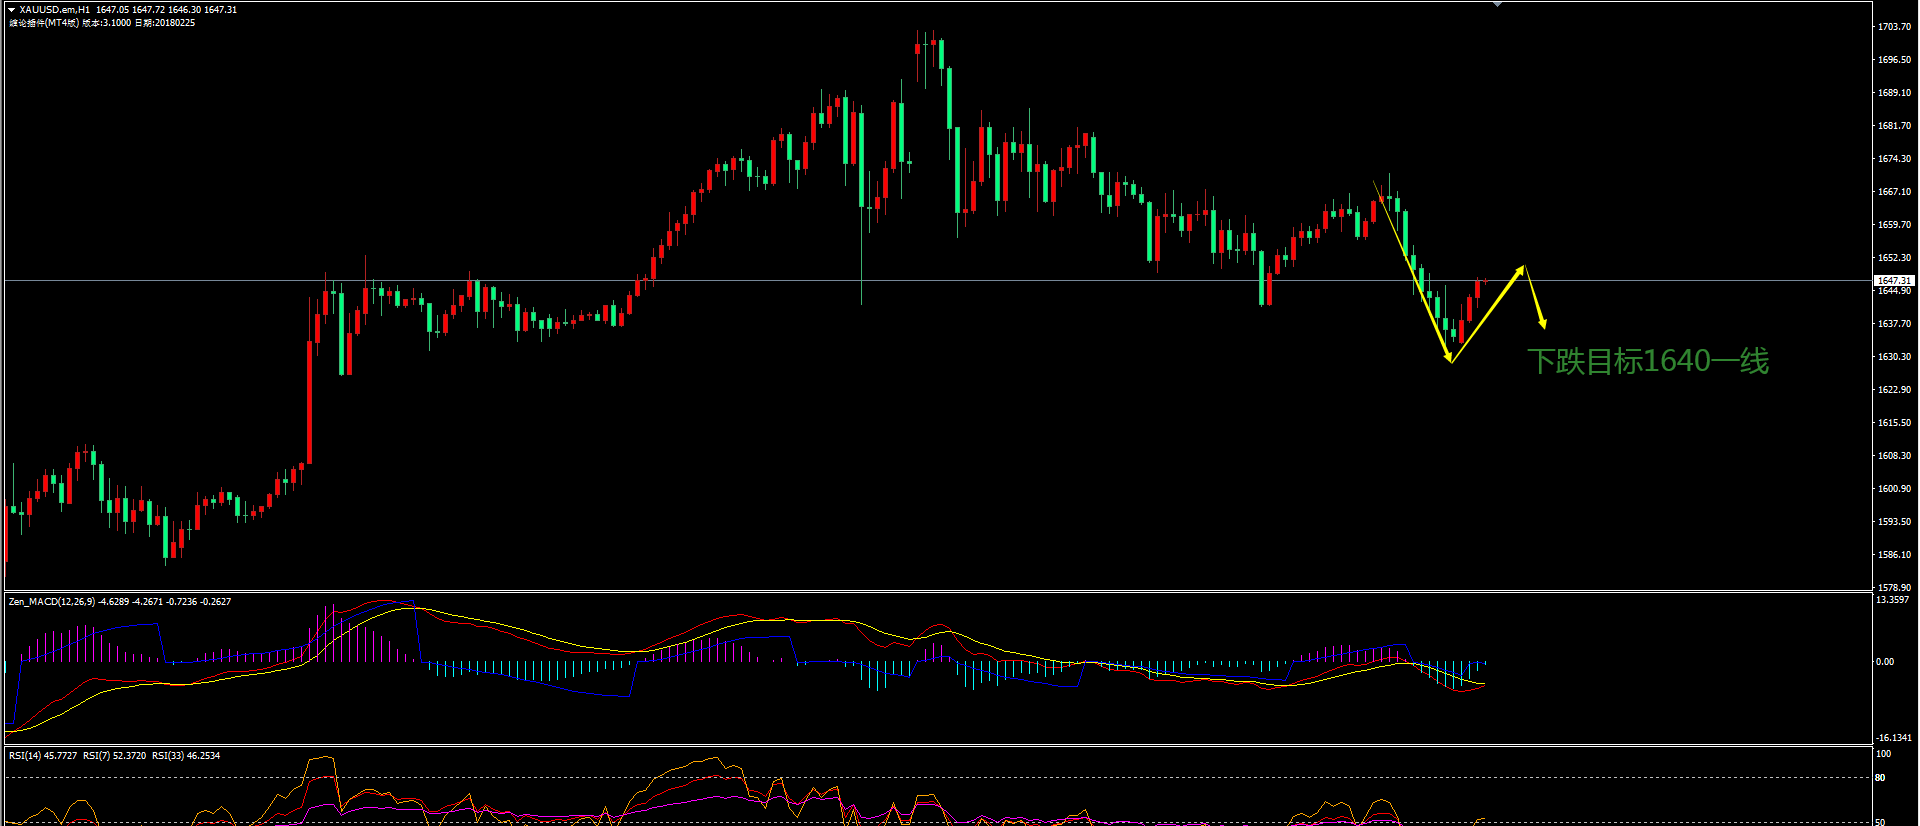The height and width of the screenshot is (826, 1920).
Task: Click the RSI(33) 46.2534 indicator label
Action: coord(186,756)
